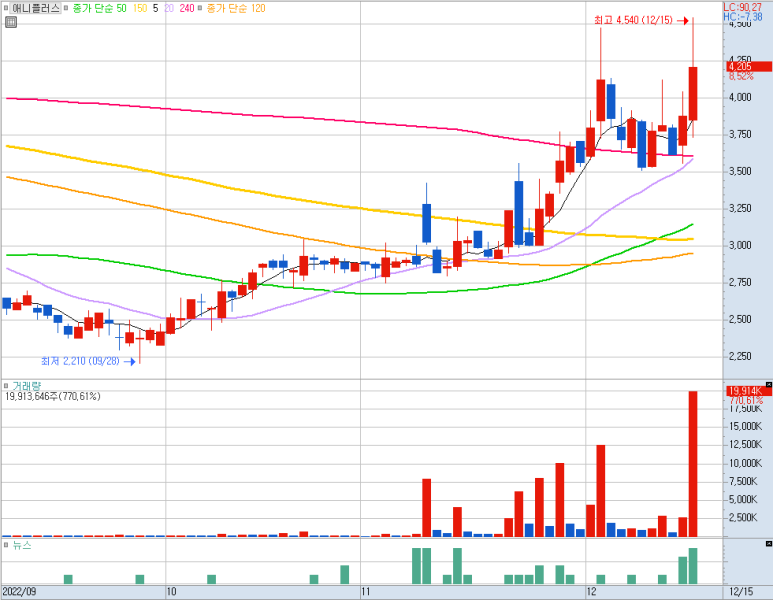Close the 거래량 volume panel
This screenshot has width=773, height=600.
(769, 385)
